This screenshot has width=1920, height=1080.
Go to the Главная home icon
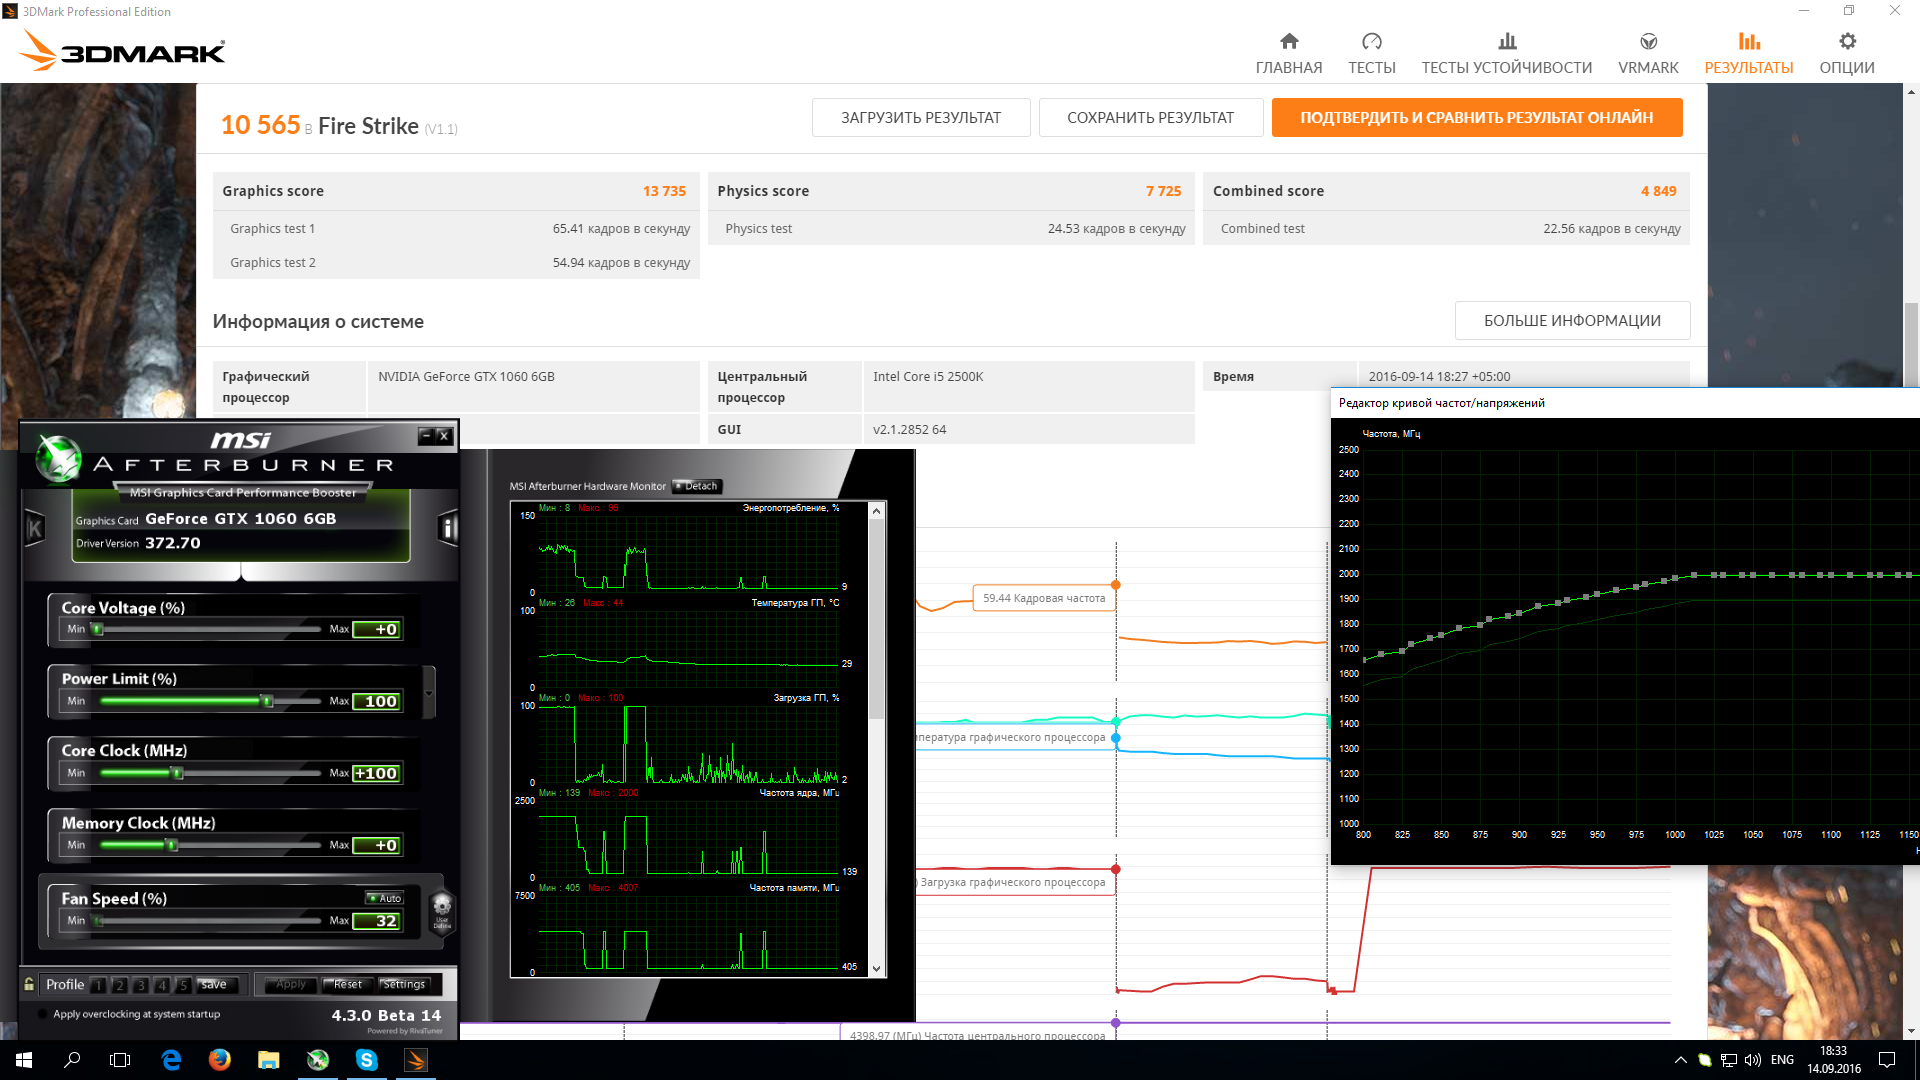(x=1289, y=41)
